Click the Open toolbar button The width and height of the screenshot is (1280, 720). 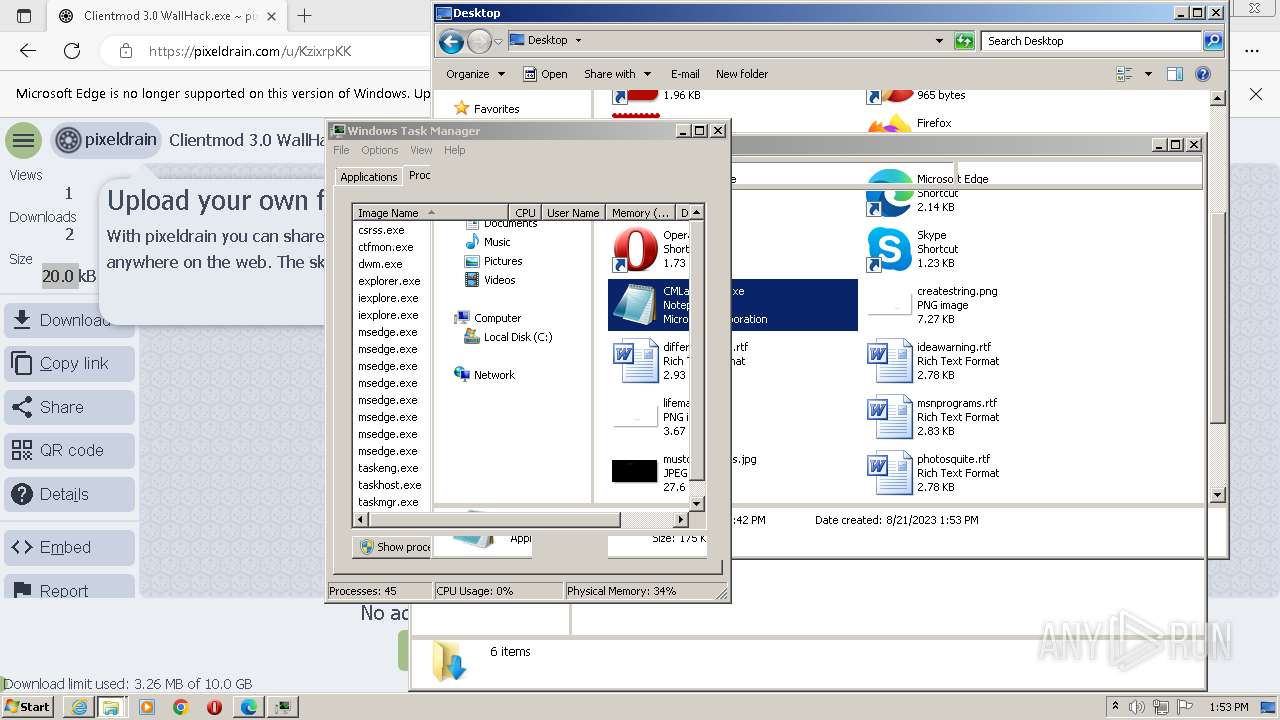545,74
